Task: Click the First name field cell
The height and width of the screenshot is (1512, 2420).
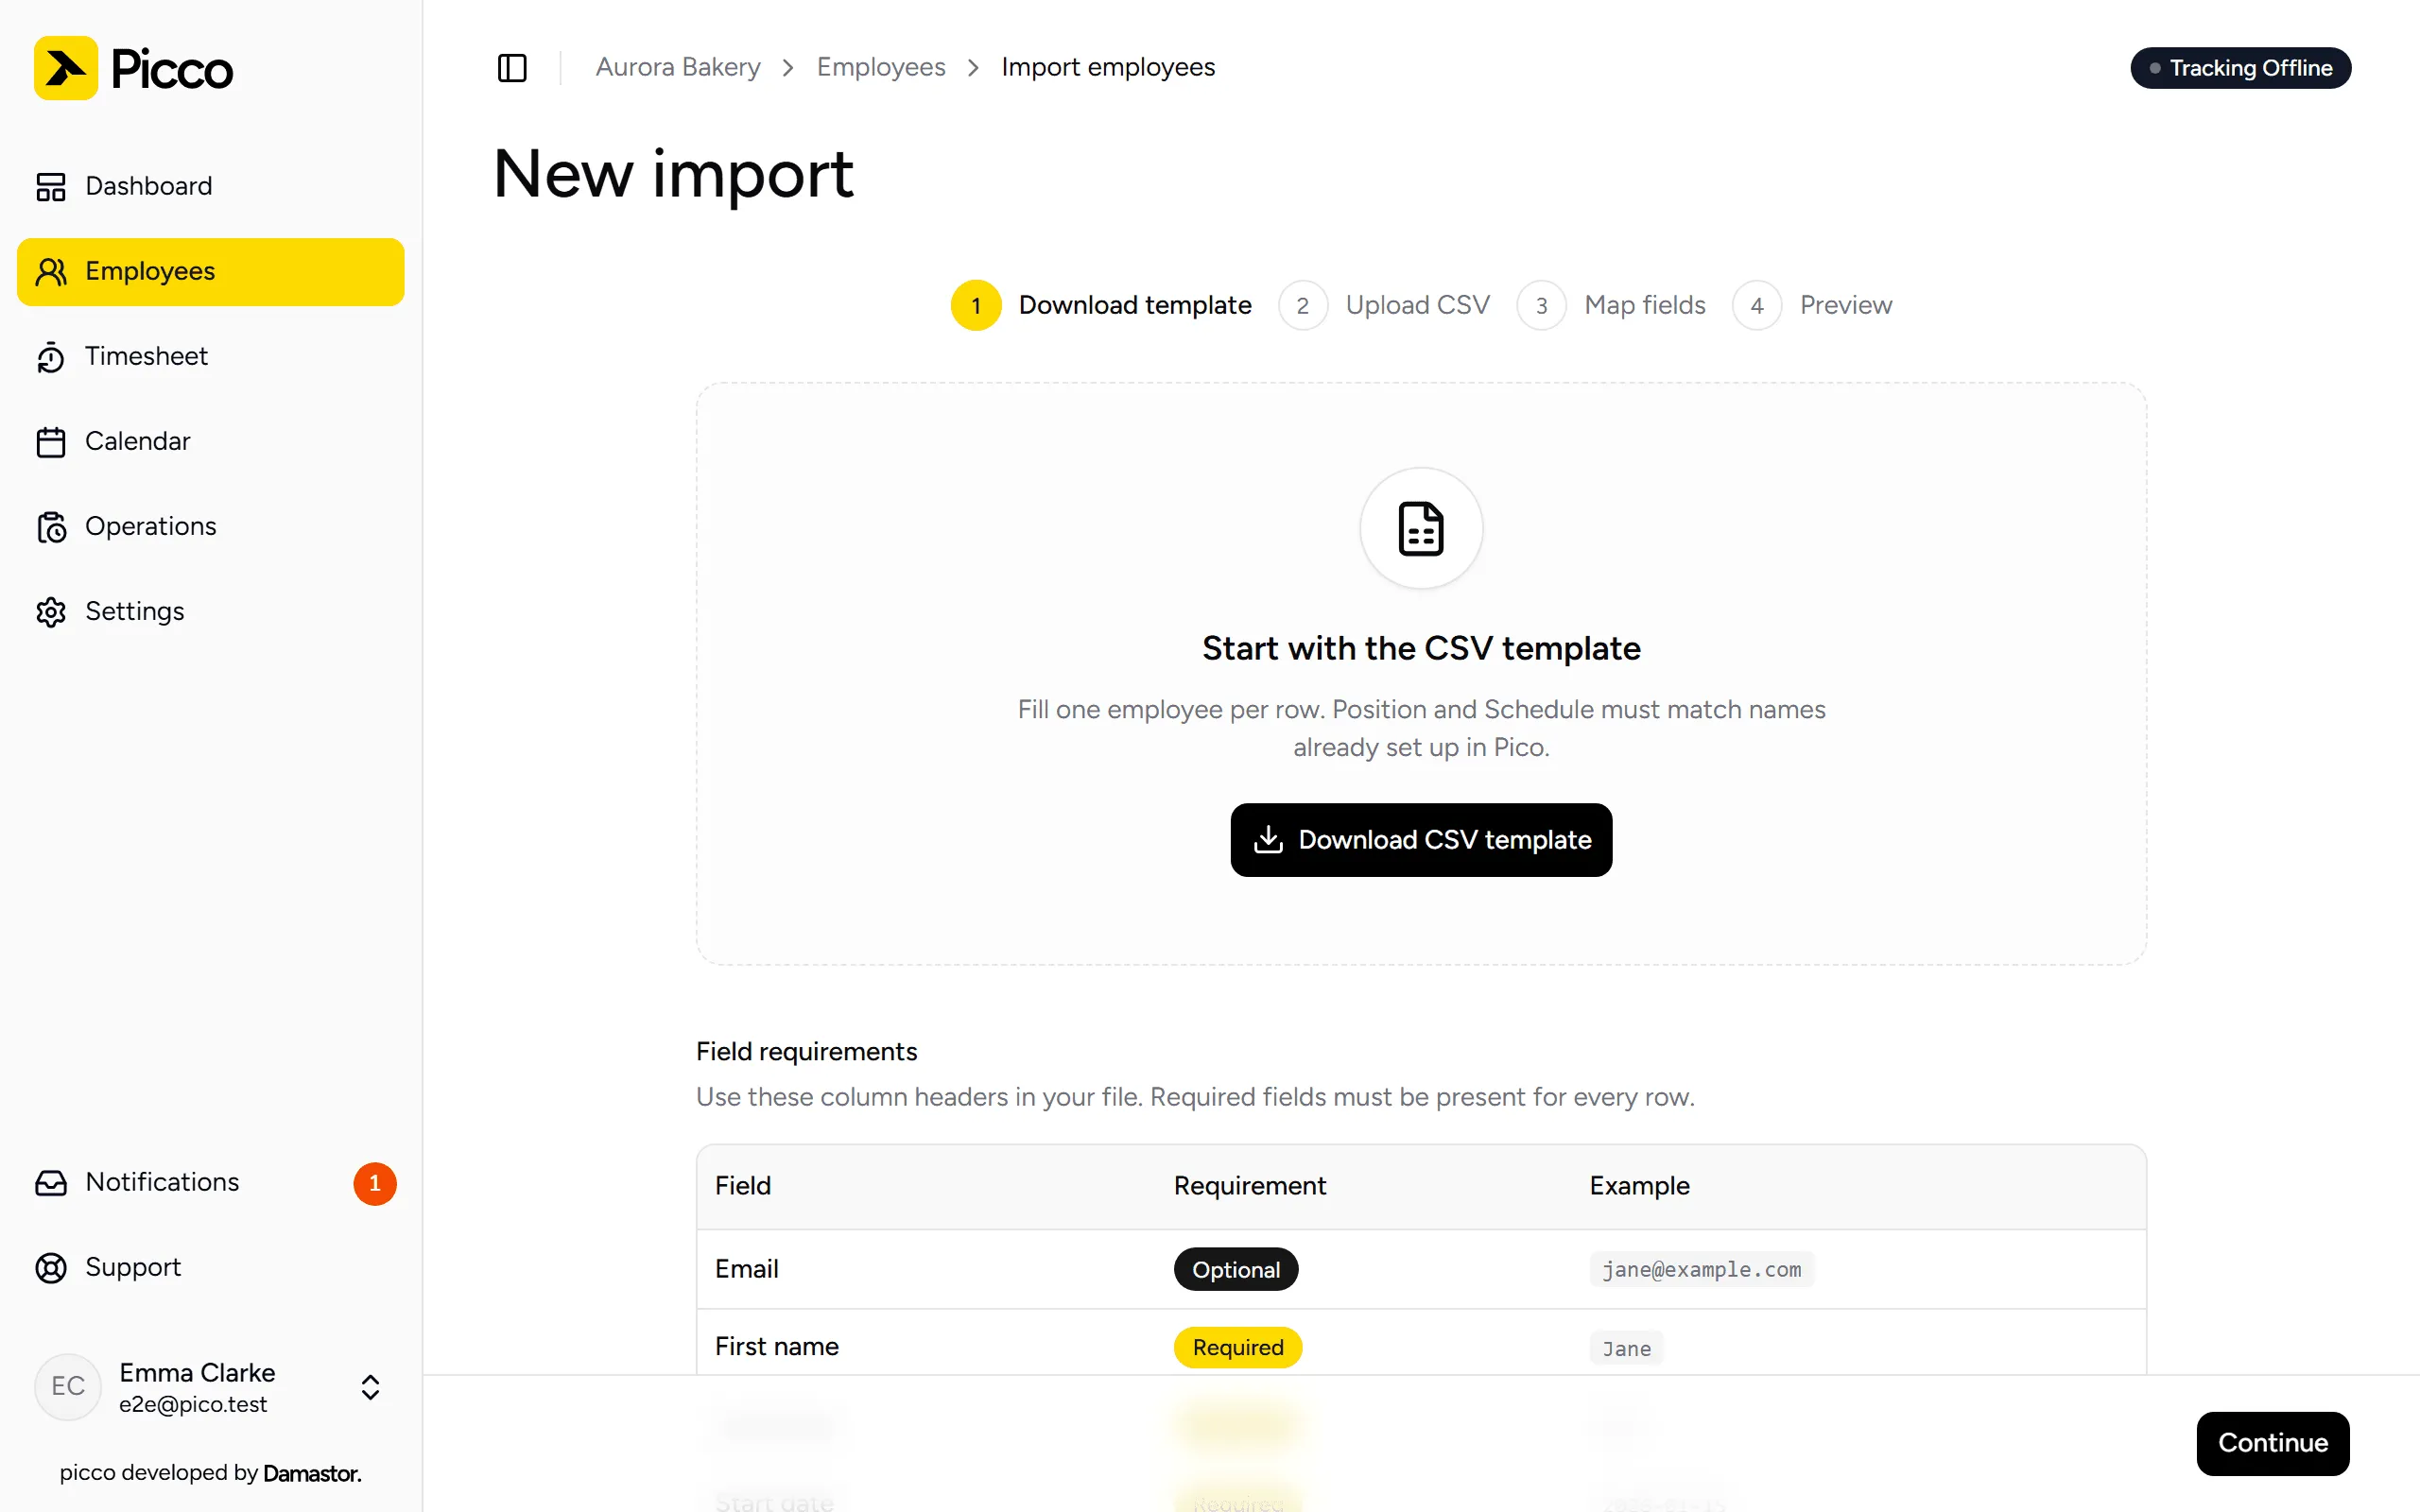Action: click(776, 1346)
